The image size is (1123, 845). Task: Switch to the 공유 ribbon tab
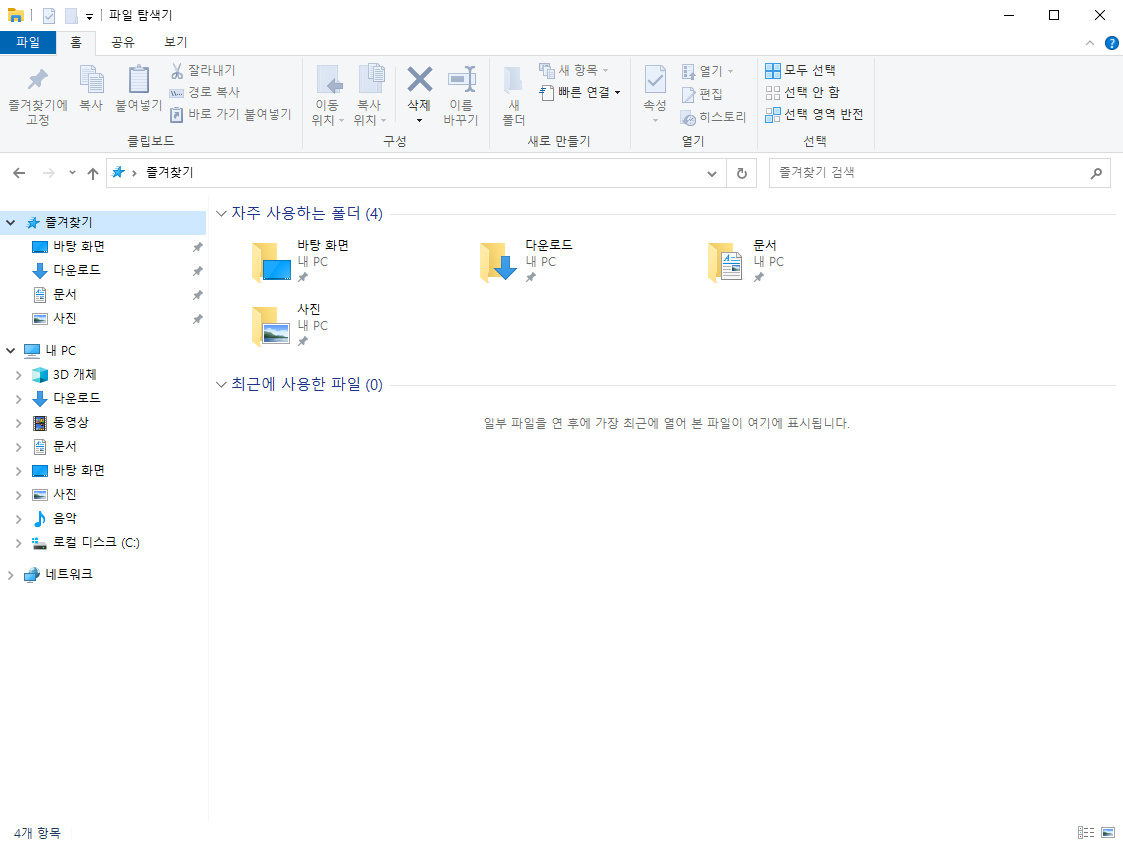pyautogui.click(x=122, y=42)
